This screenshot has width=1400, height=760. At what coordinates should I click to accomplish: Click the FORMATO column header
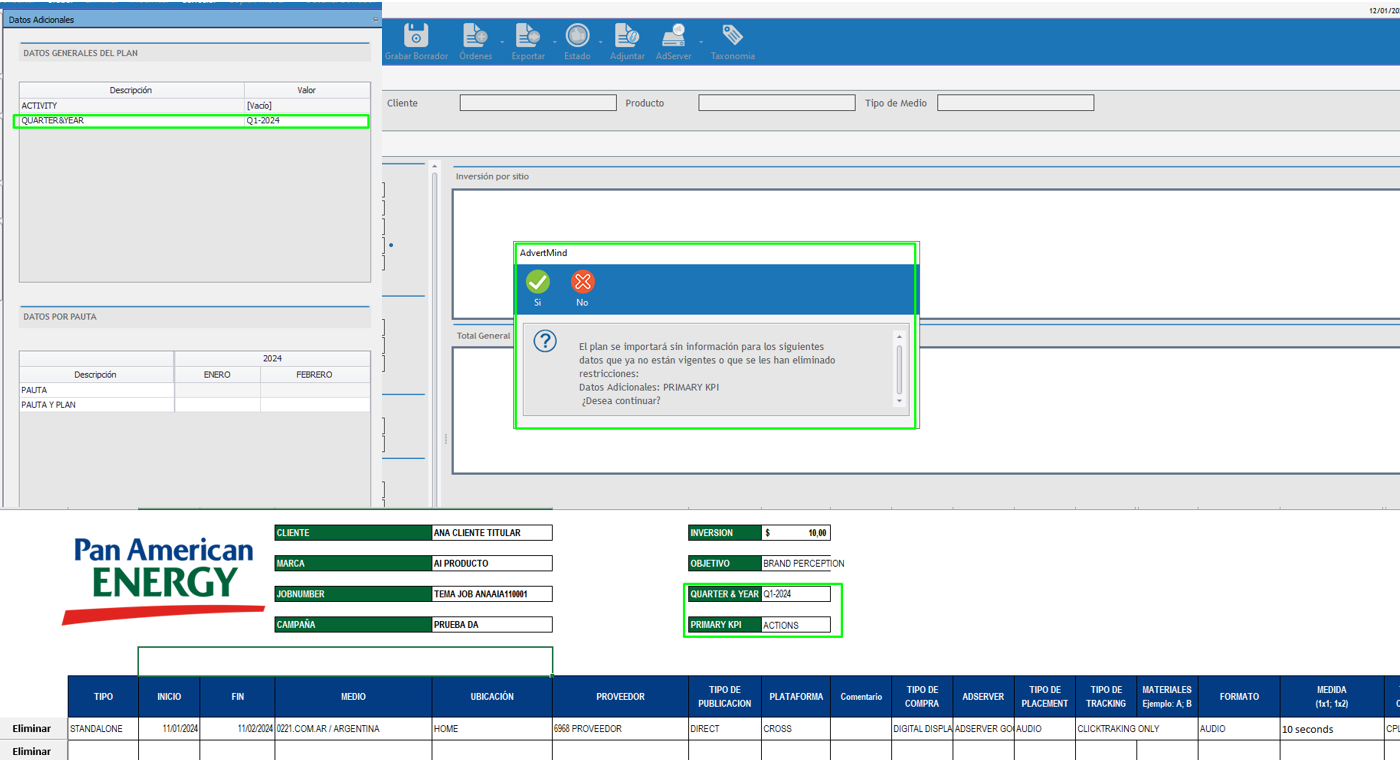point(1239,697)
